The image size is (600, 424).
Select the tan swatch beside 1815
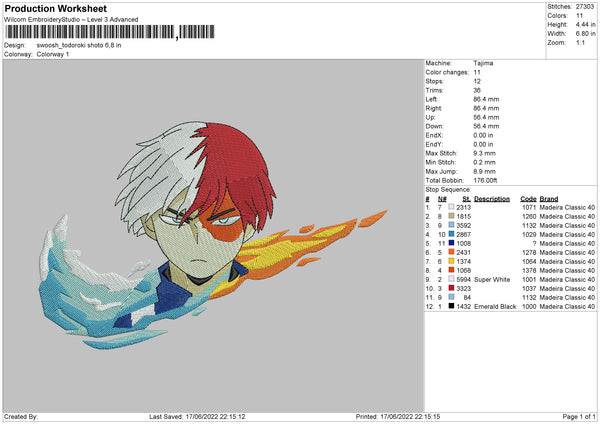(x=451, y=216)
